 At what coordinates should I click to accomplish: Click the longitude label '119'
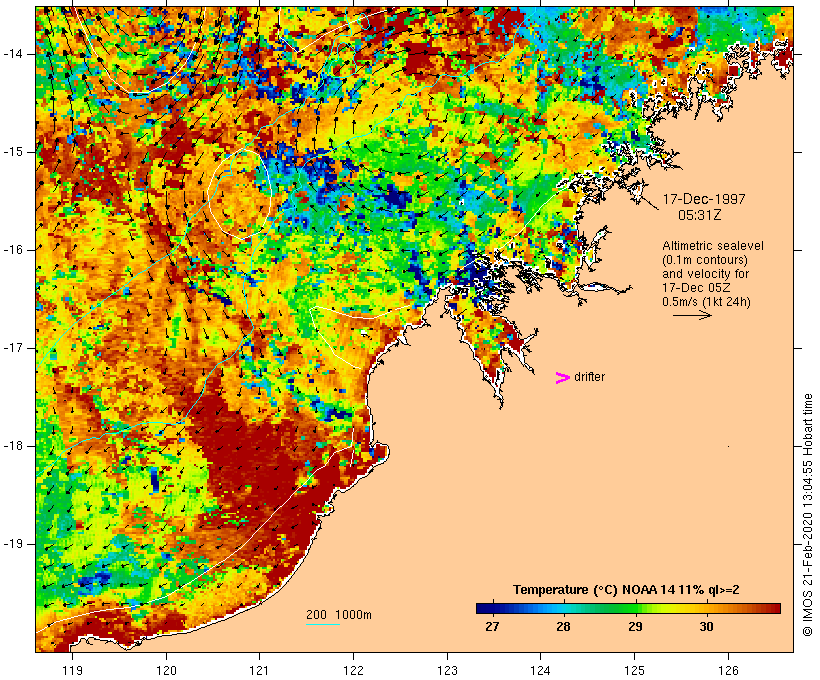tap(72, 670)
